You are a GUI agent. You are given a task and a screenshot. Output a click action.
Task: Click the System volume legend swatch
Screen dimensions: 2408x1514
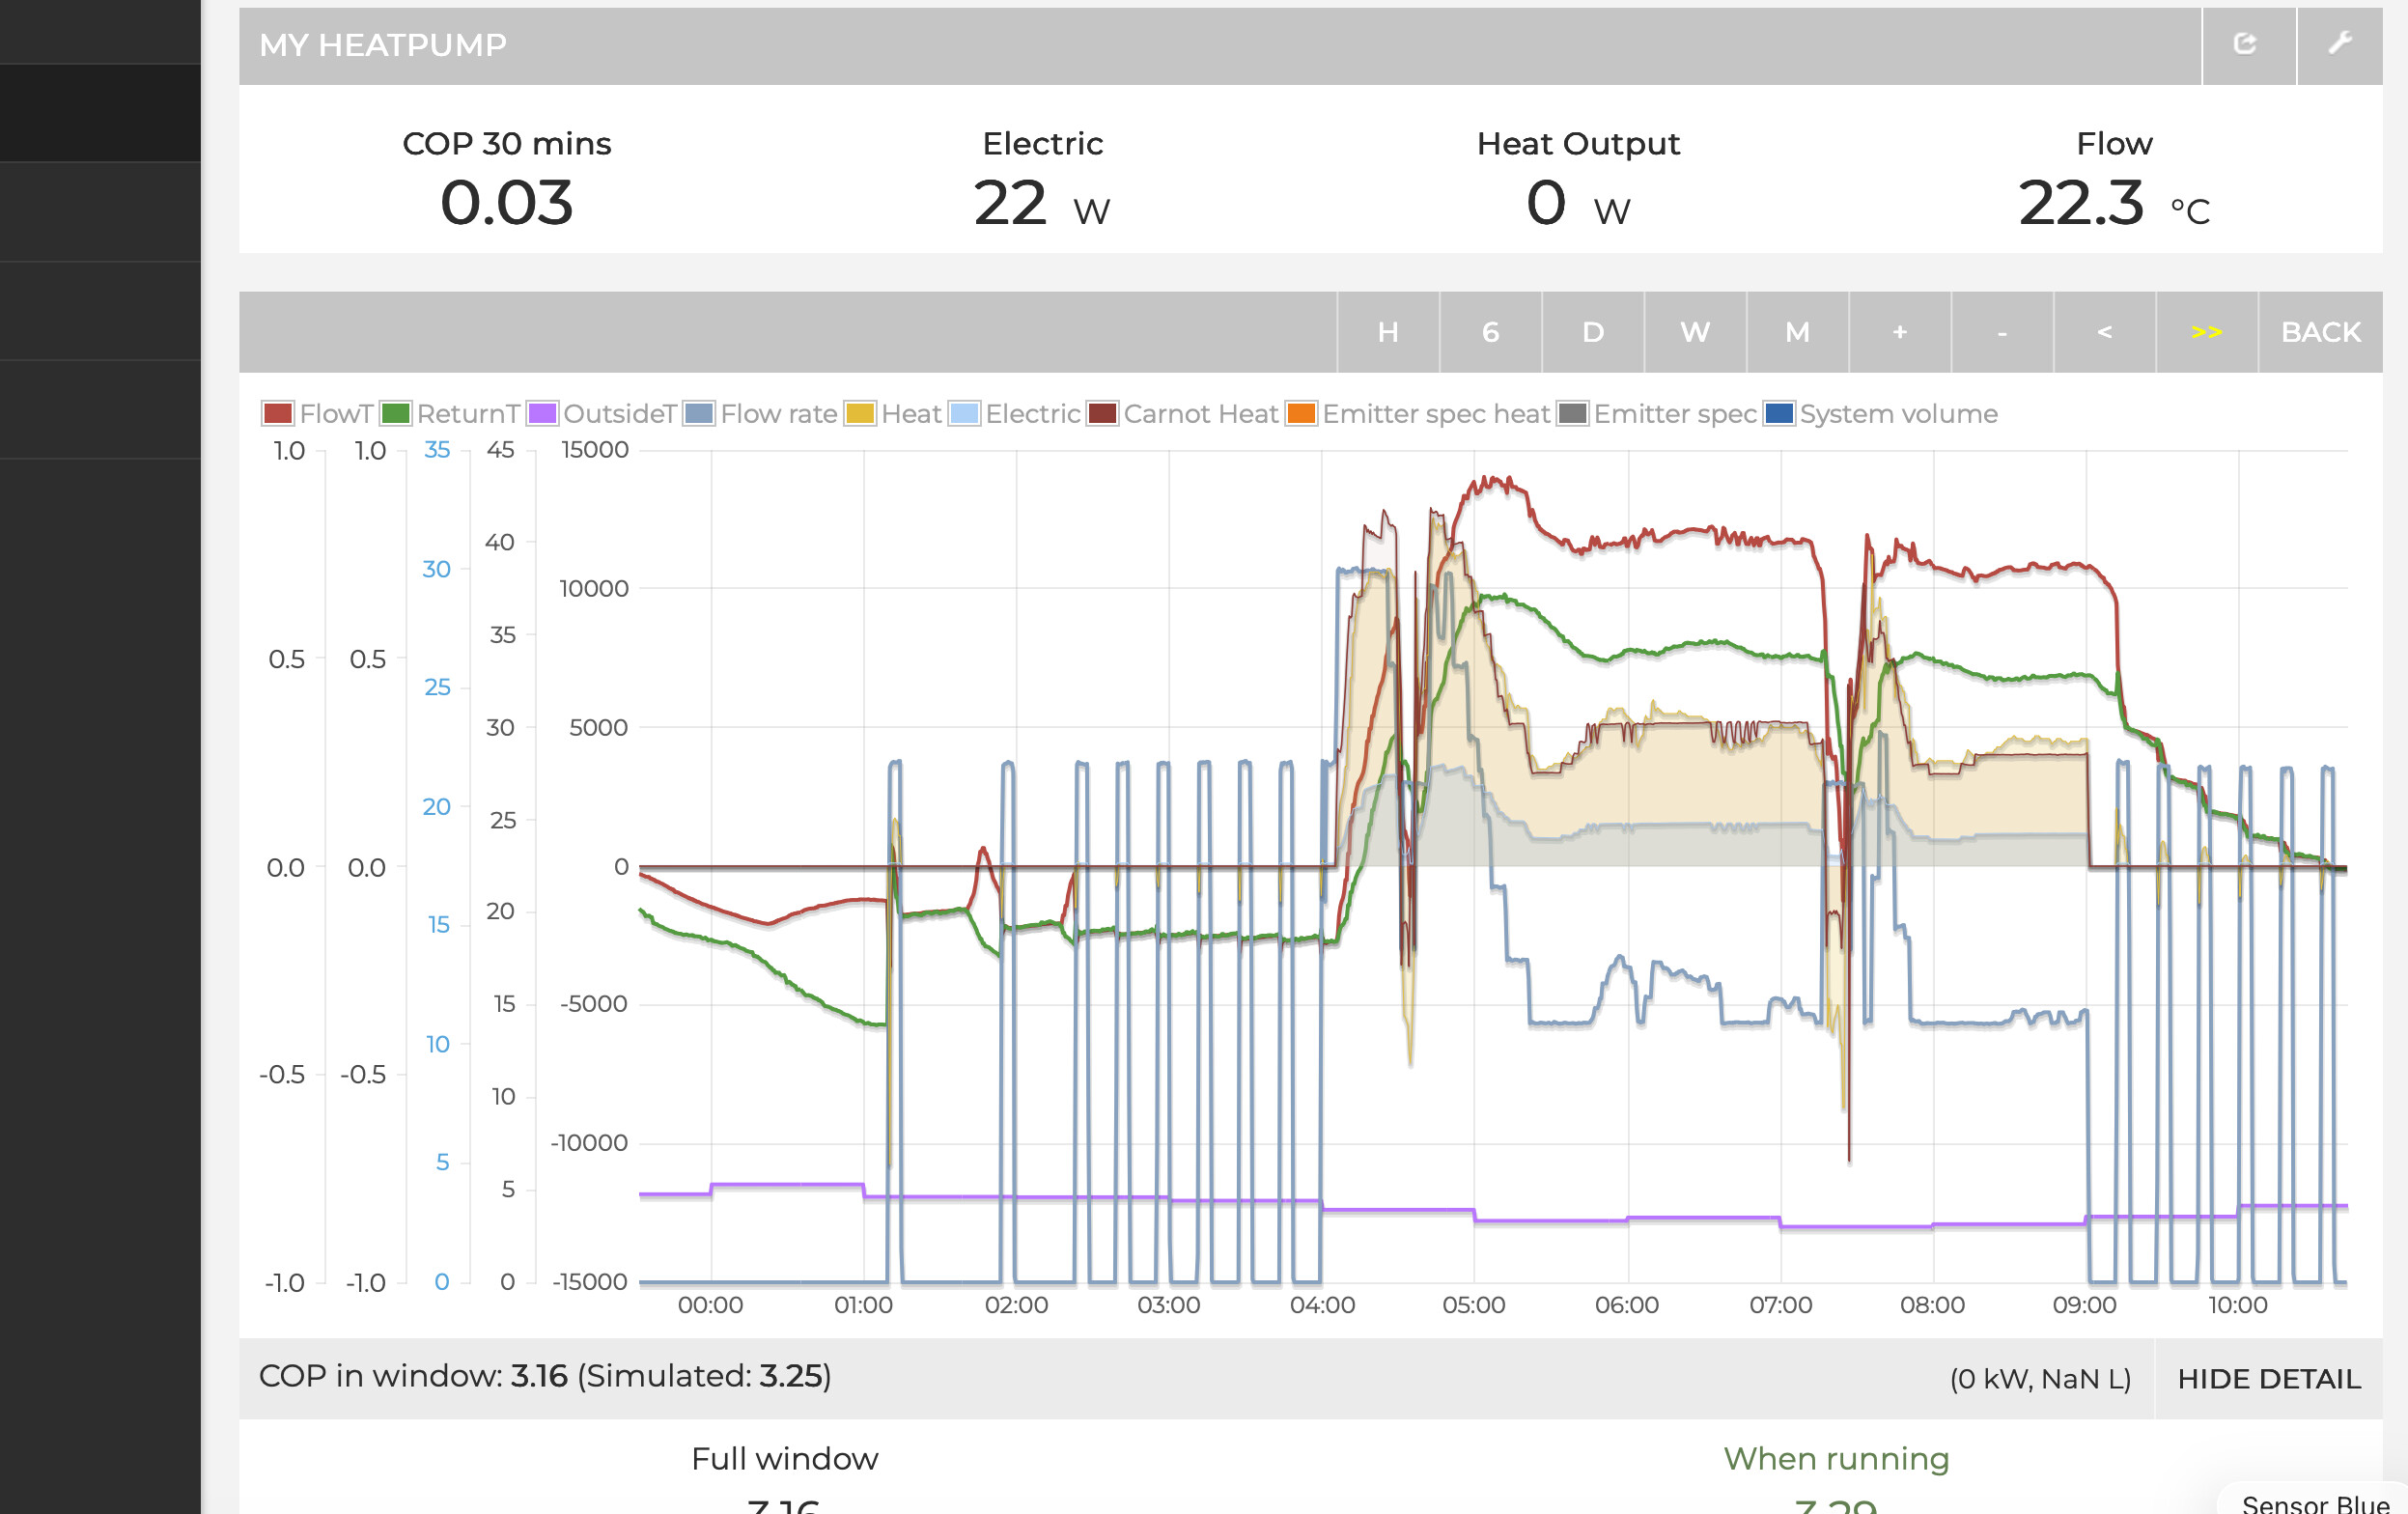[x=1779, y=414]
